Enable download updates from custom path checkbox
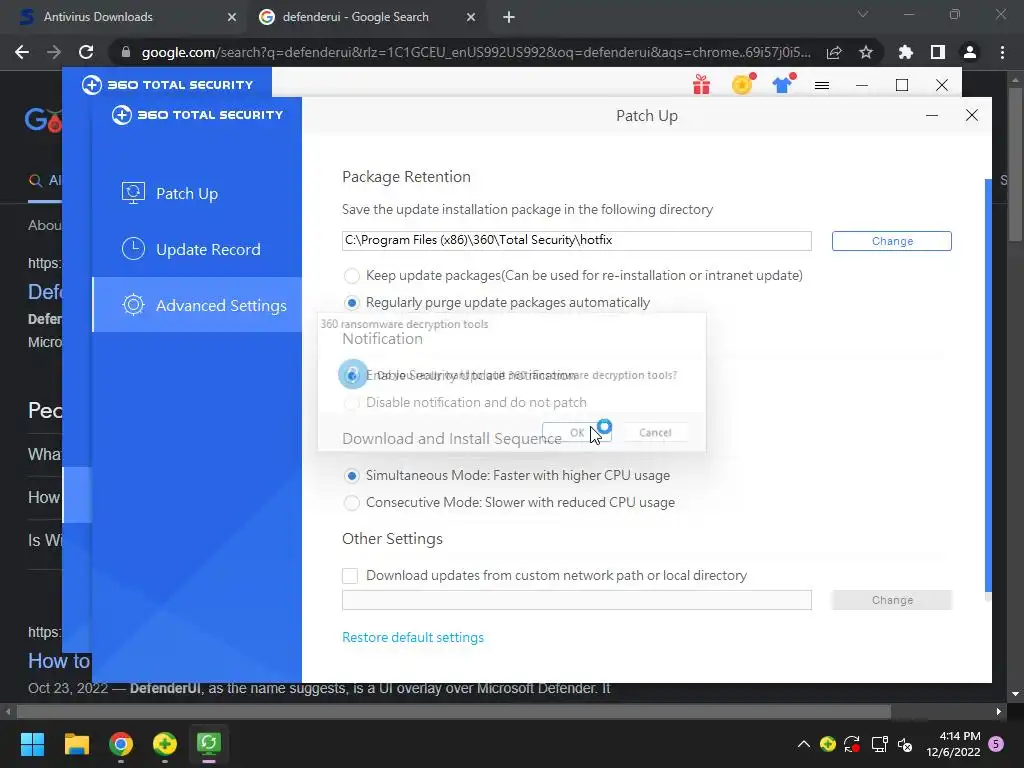1024x768 pixels. [x=350, y=575]
